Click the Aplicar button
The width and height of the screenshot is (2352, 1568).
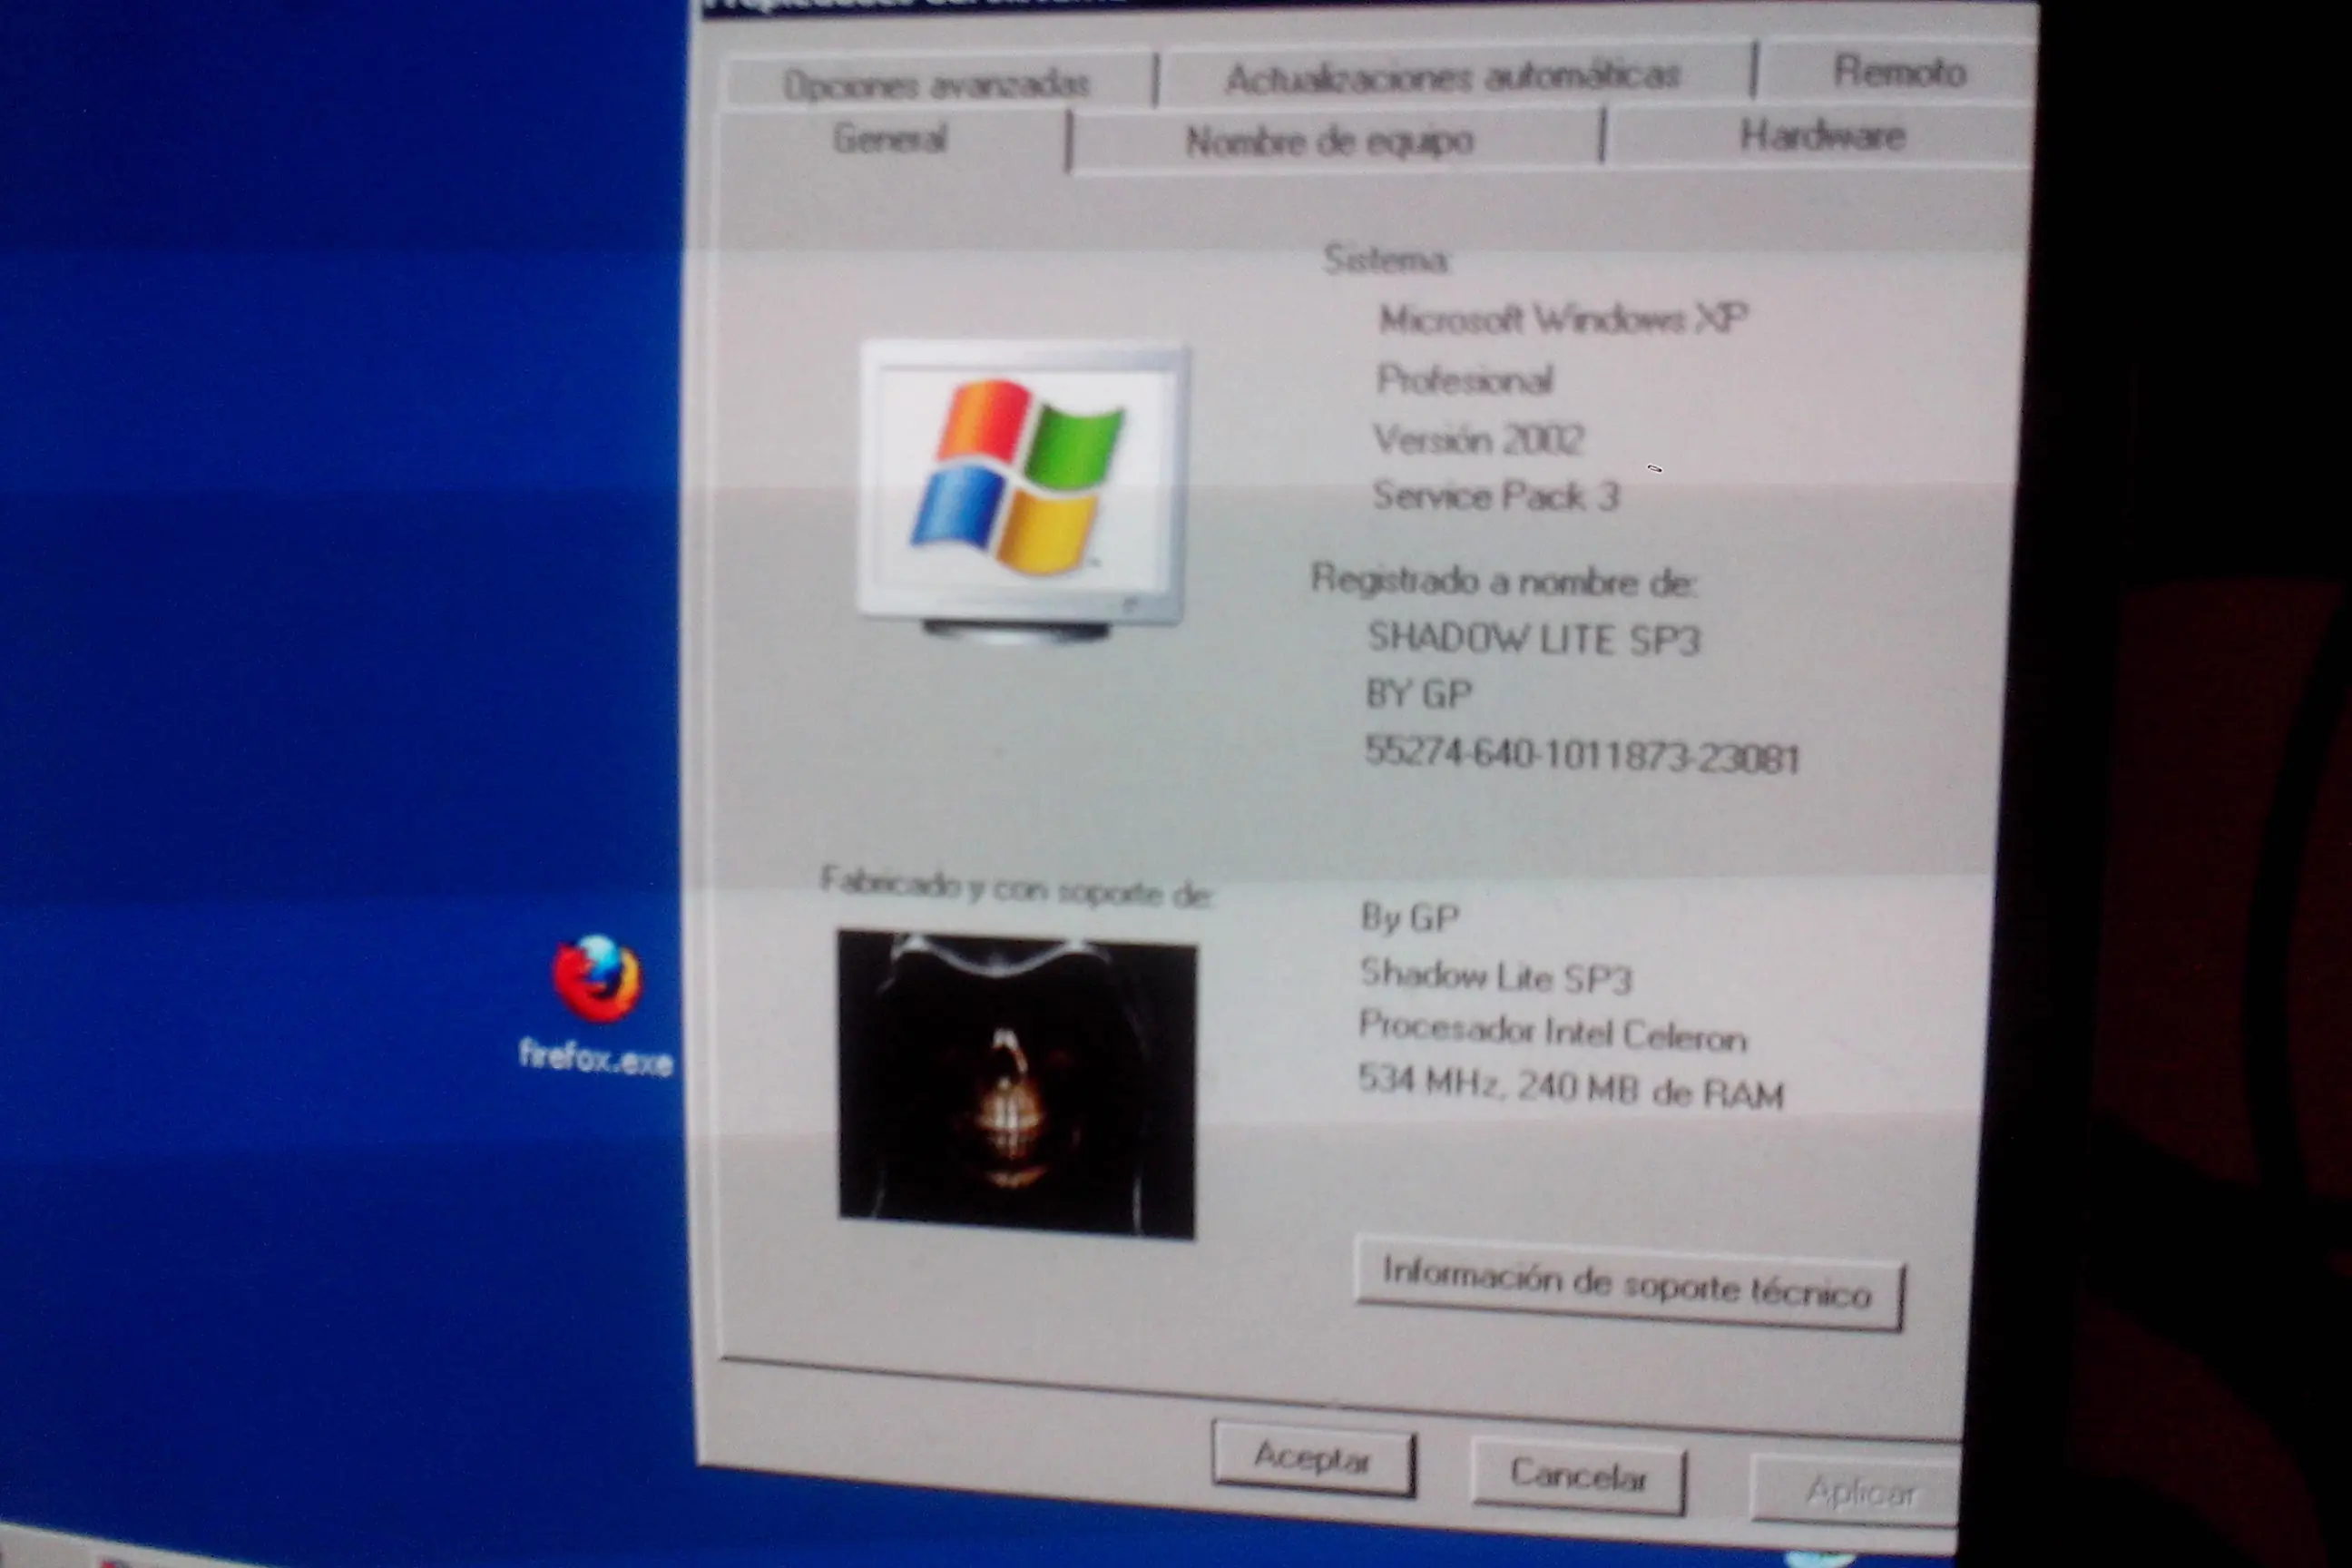click(1859, 1492)
